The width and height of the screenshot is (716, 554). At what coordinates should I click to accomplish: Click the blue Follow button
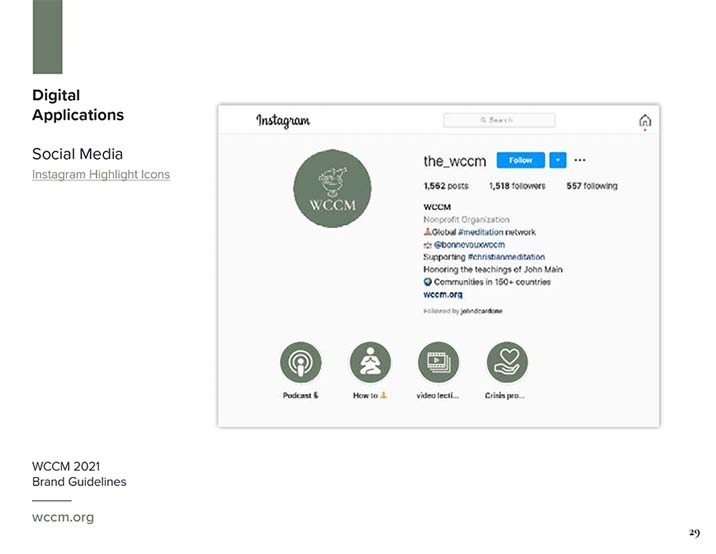pyautogui.click(x=521, y=160)
